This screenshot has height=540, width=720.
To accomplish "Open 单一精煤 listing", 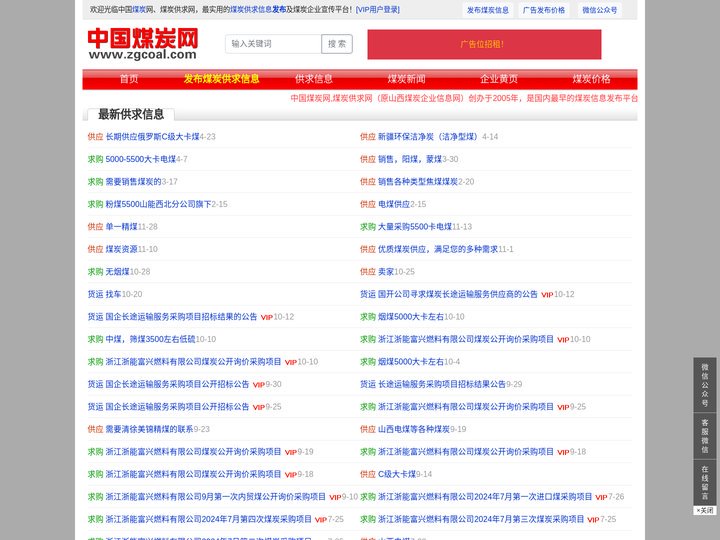I will [x=121, y=227].
